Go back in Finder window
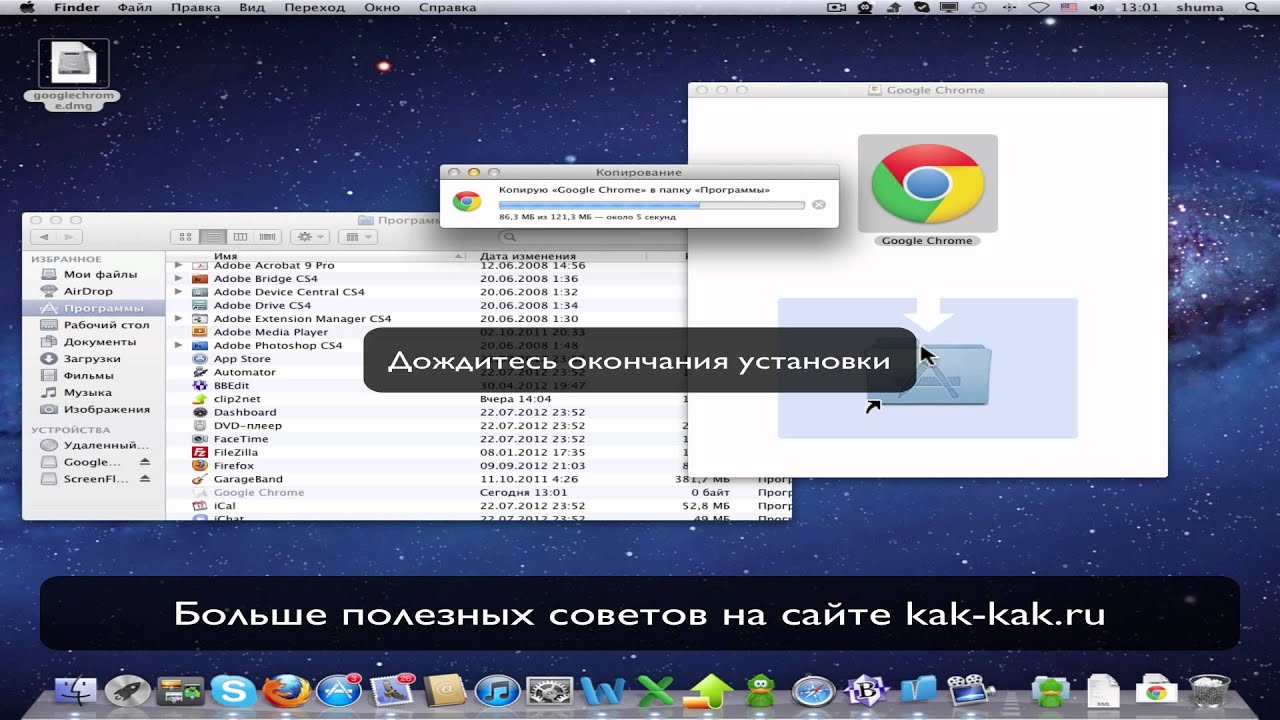This screenshot has height=720, width=1280. point(44,237)
